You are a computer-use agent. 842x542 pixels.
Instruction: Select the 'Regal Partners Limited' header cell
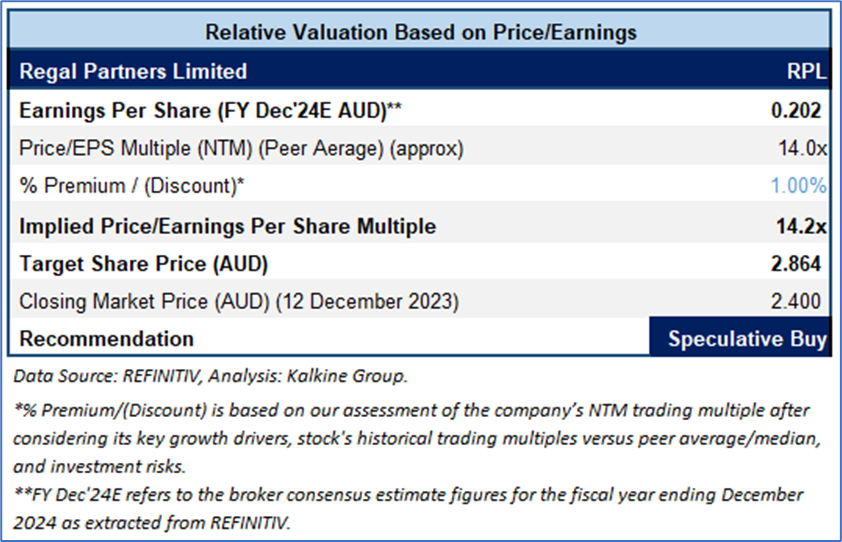point(133,71)
